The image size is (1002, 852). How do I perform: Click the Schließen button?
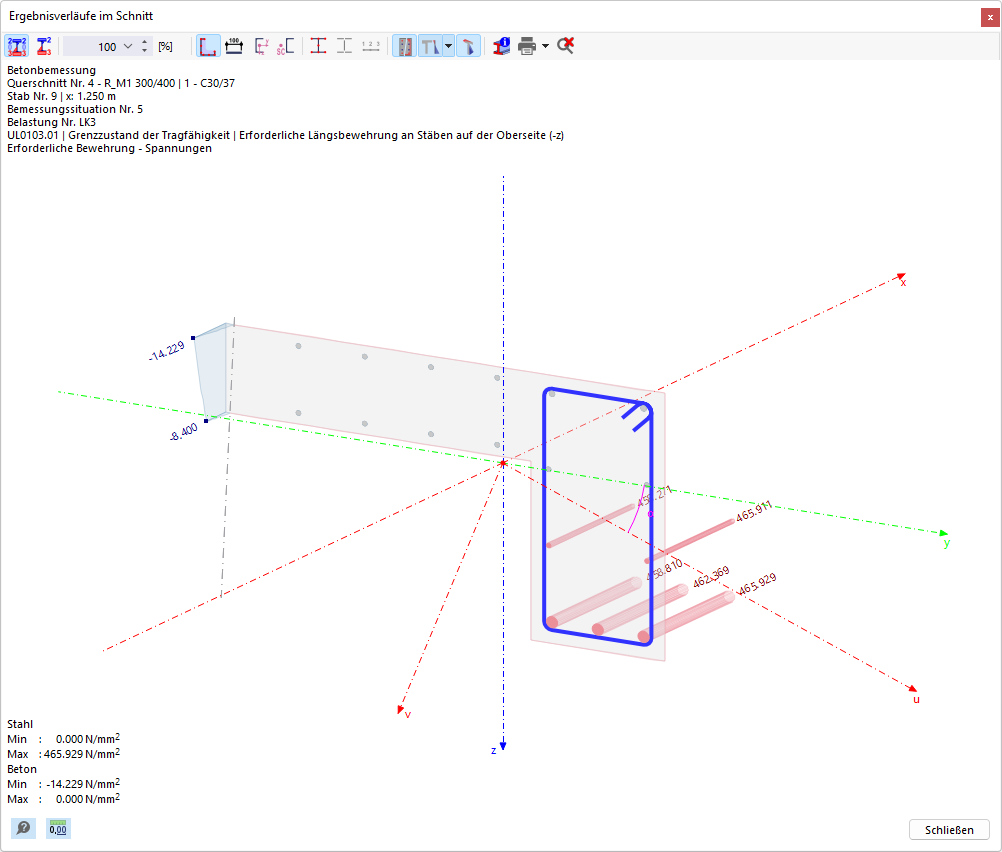point(949,830)
